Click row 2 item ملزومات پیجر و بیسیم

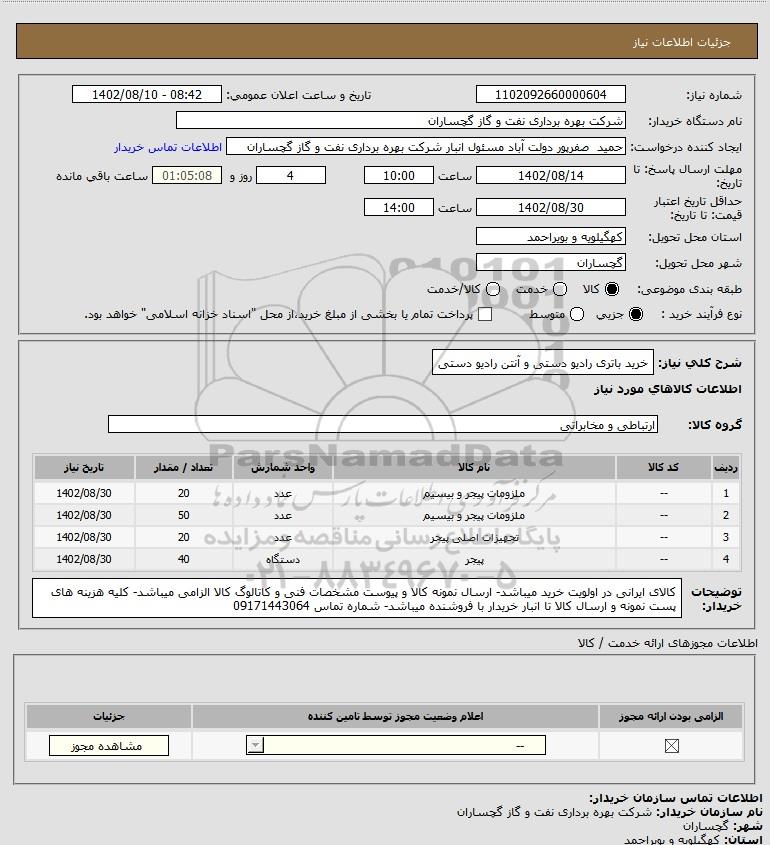[x=474, y=515]
